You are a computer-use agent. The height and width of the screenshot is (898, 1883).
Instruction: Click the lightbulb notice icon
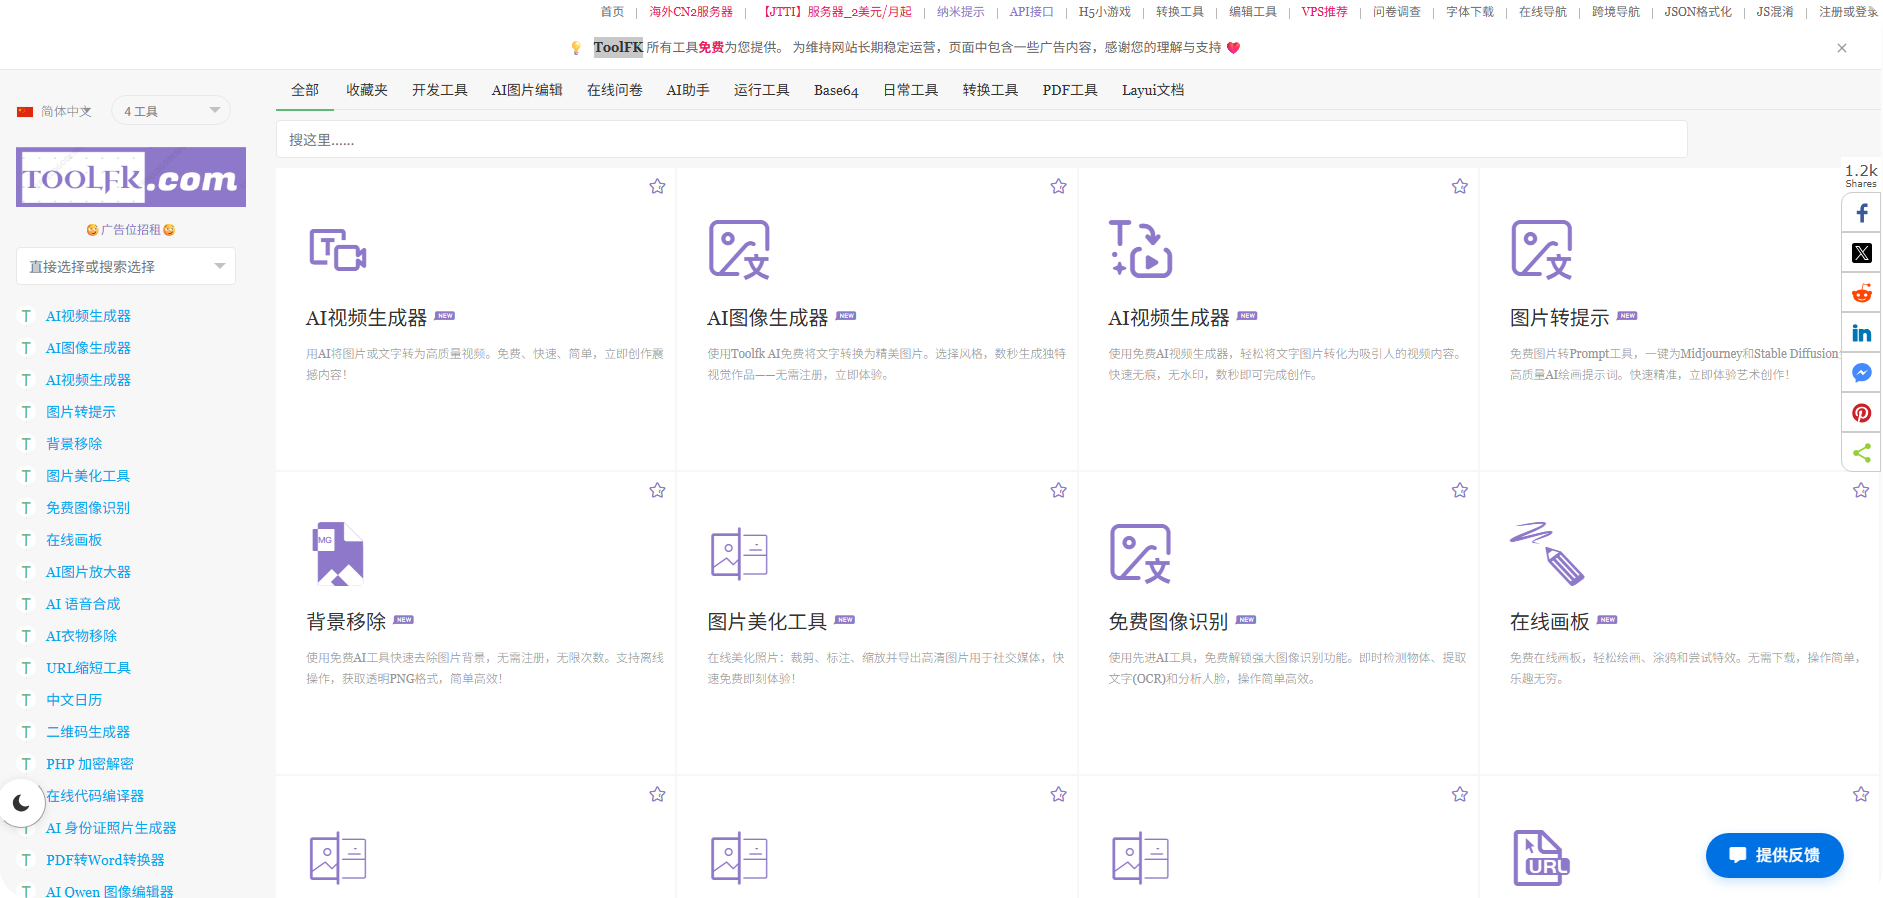coord(576,48)
